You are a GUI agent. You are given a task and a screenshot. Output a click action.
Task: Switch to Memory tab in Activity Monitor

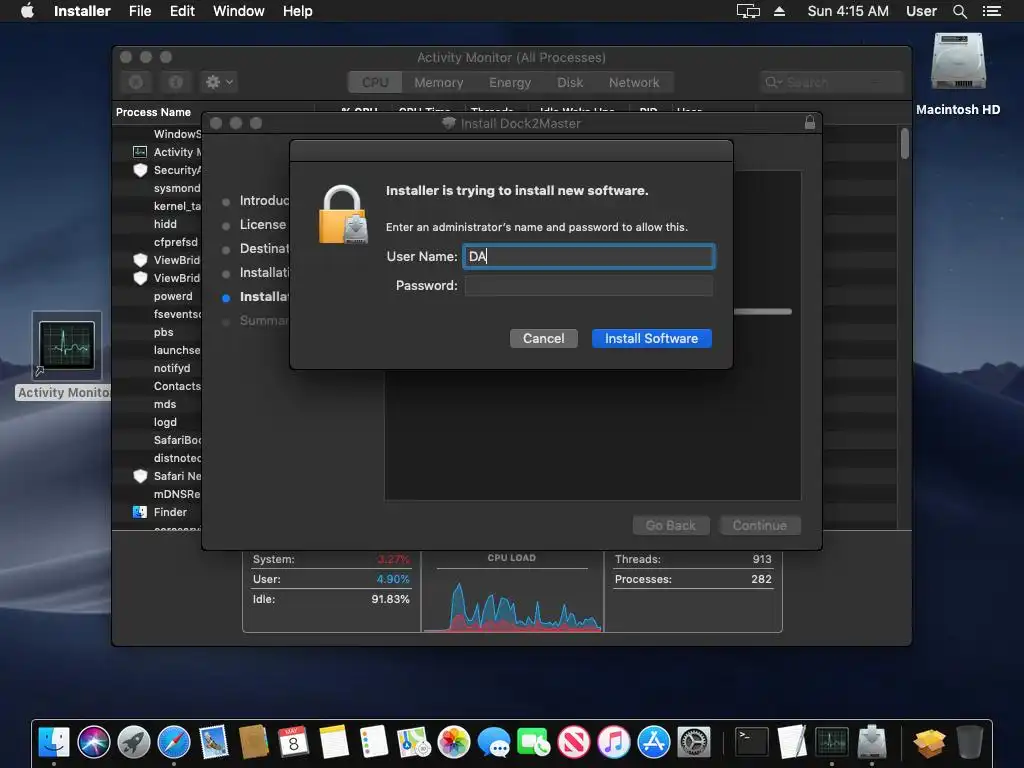[x=438, y=82]
